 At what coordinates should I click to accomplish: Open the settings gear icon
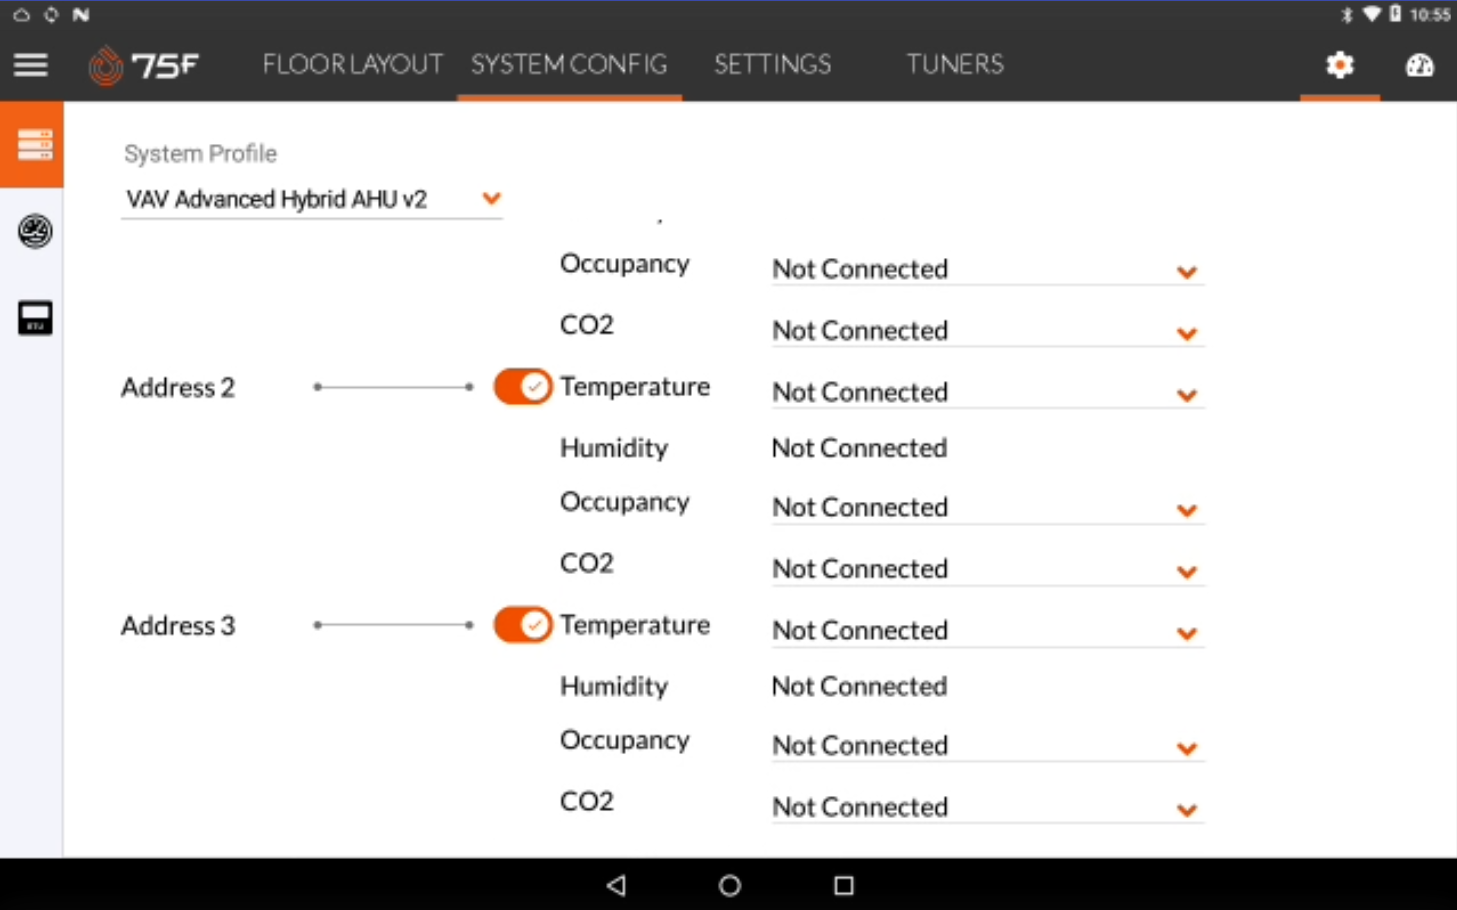point(1339,65)
